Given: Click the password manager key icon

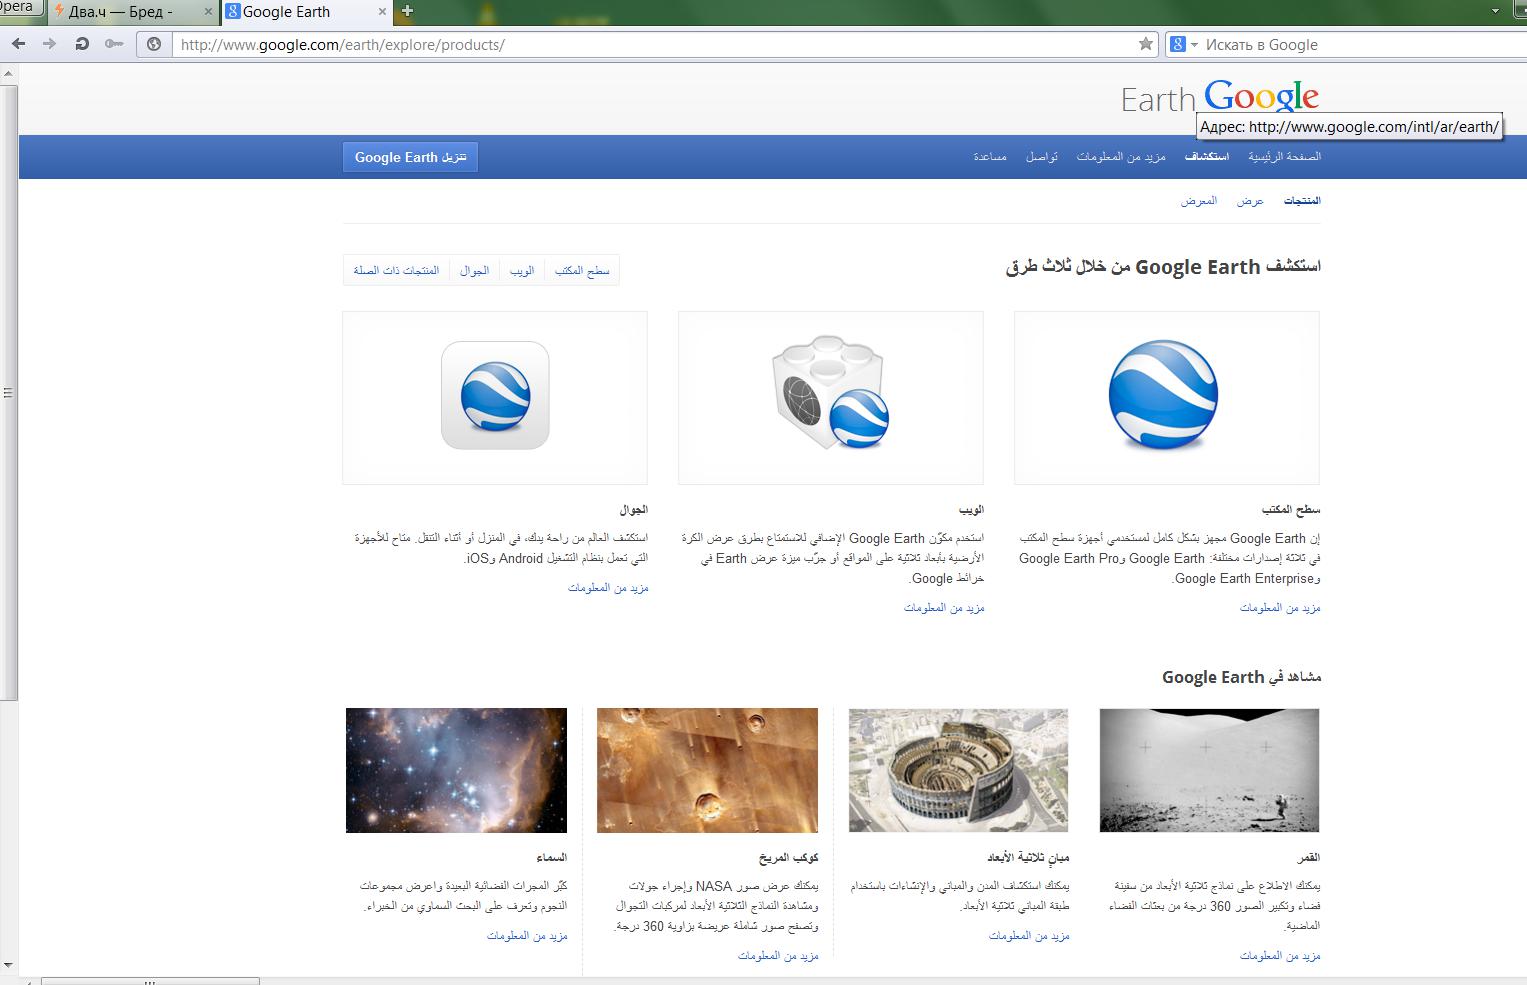Looking at the screenshot, I should pos(114,44).
